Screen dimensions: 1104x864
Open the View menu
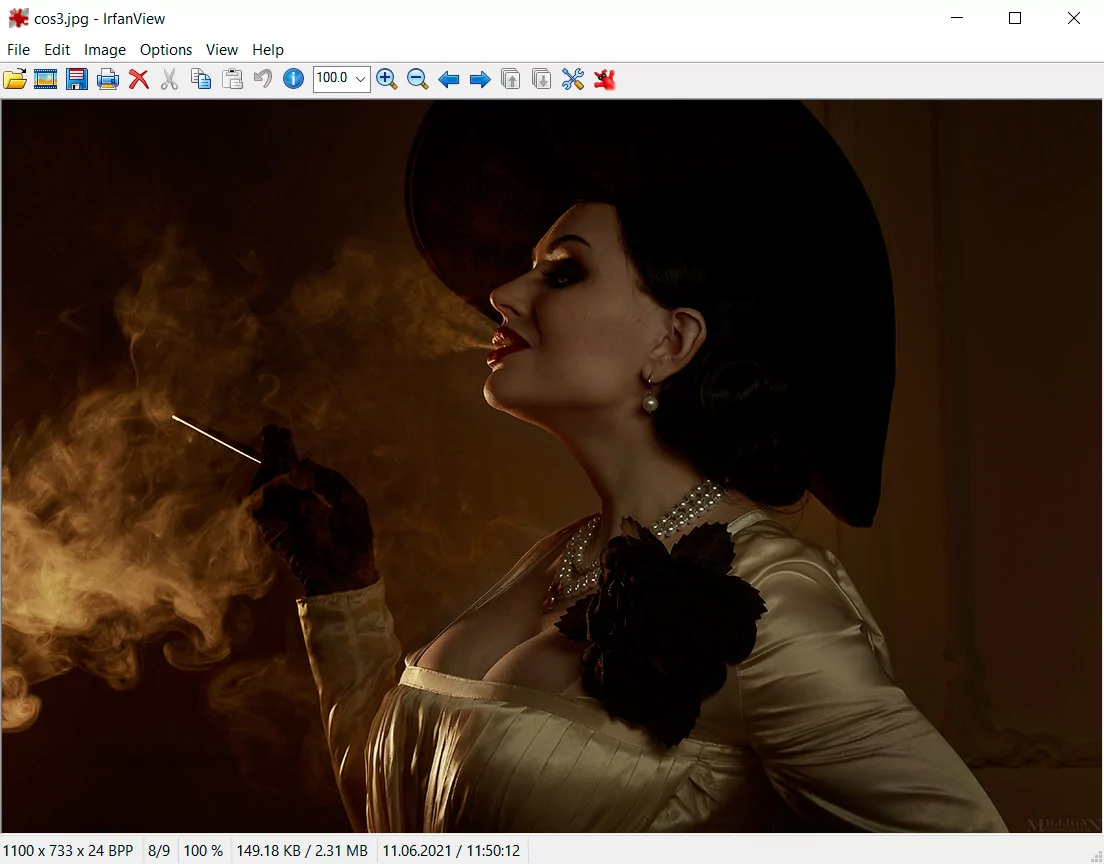pyautogui.click(x=222, y=50)
